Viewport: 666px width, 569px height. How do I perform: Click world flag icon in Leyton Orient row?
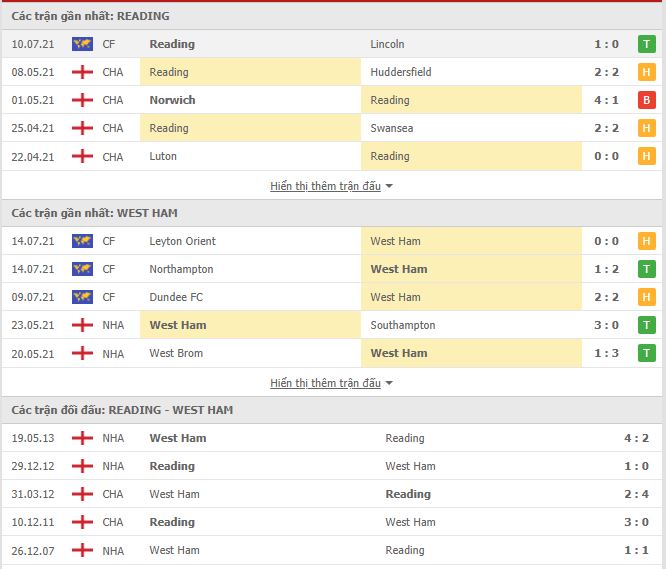(82, 241)
